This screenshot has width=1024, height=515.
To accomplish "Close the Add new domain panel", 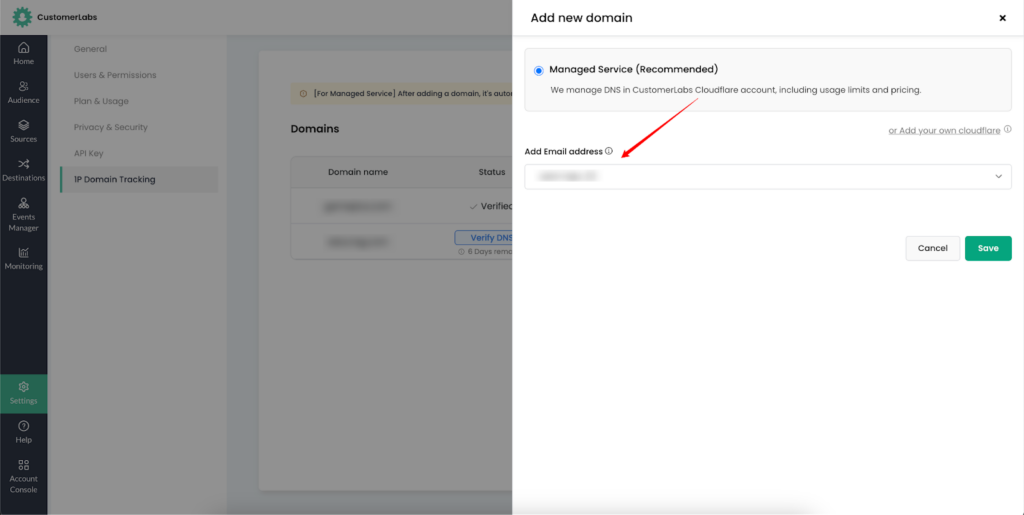I will pos(1002,18).
